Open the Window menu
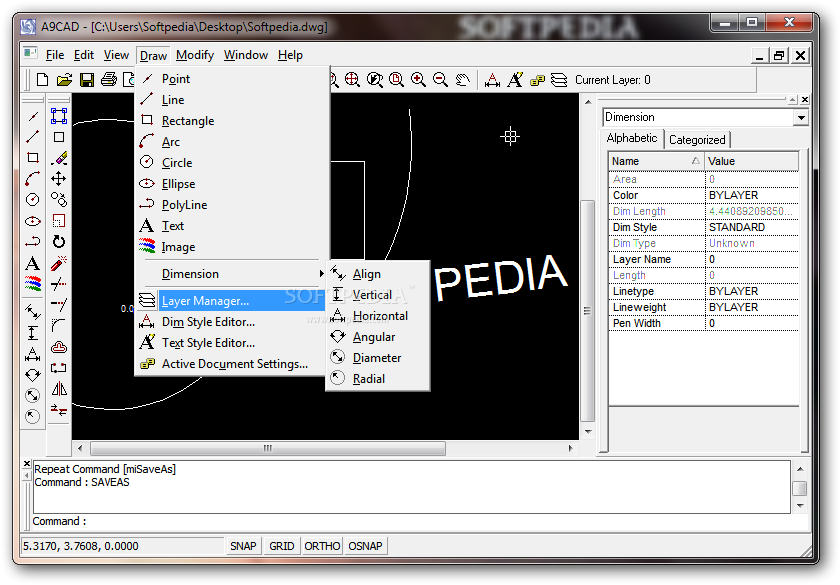Viewport: 840px width, 585px height. (245, 55)
